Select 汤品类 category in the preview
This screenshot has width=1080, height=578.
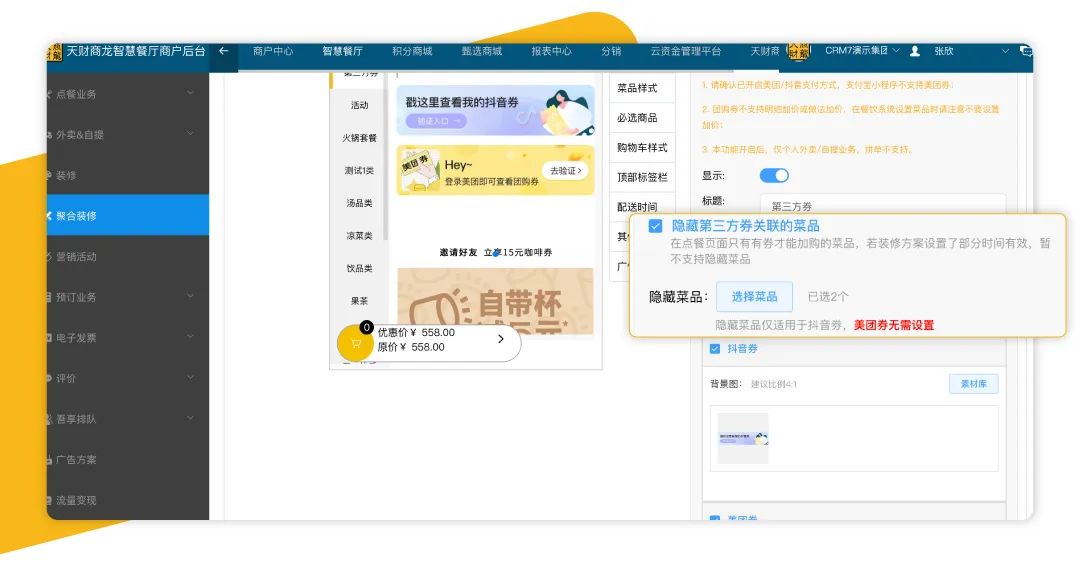360,203
